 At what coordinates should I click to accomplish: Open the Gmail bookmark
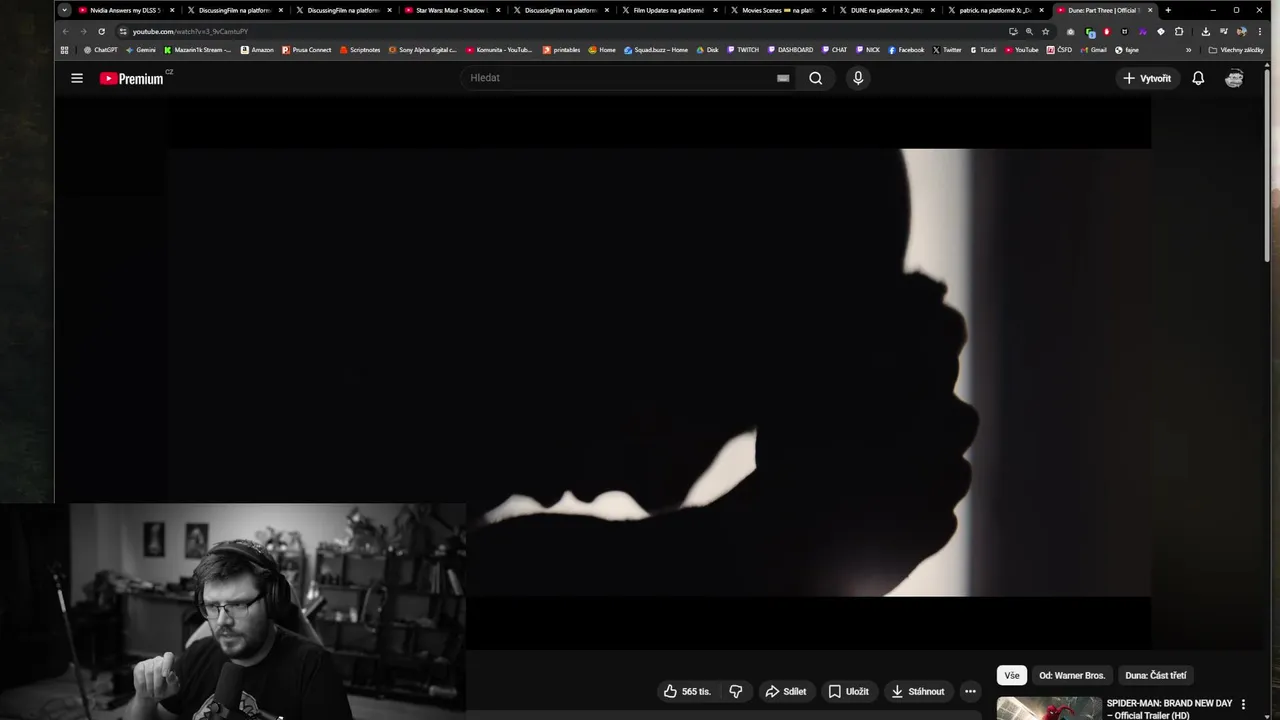click(x=1093, y=50)
